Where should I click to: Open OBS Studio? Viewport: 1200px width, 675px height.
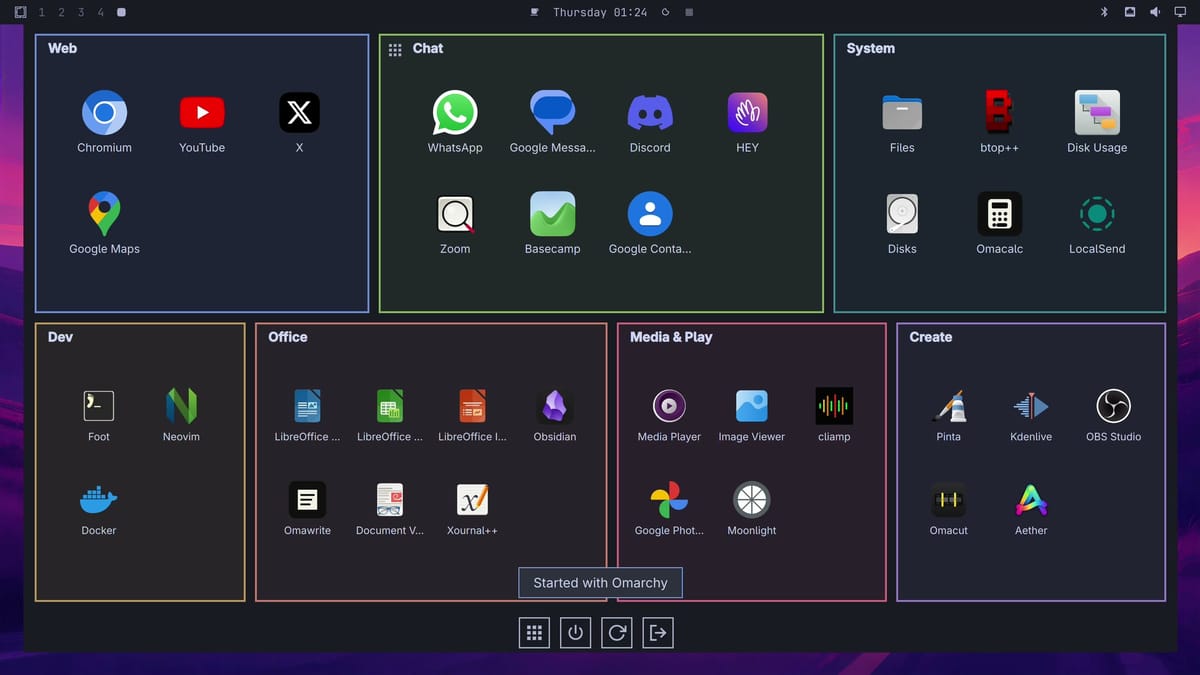(1113, 405)
